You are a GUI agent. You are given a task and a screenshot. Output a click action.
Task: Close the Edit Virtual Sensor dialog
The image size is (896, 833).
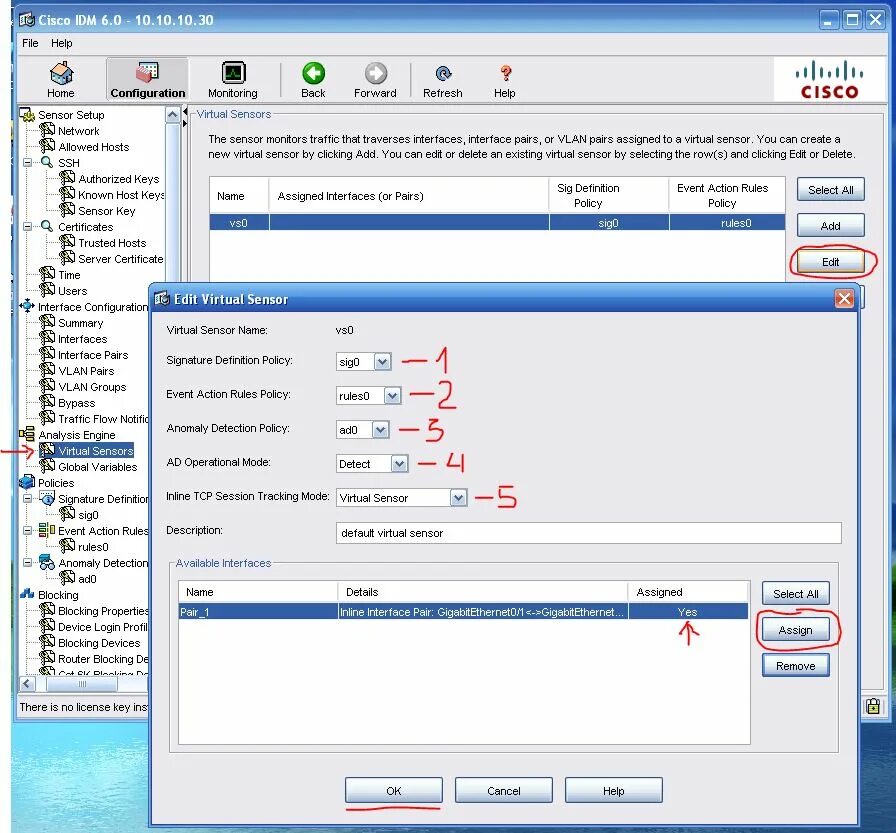[x=844, y=298]
